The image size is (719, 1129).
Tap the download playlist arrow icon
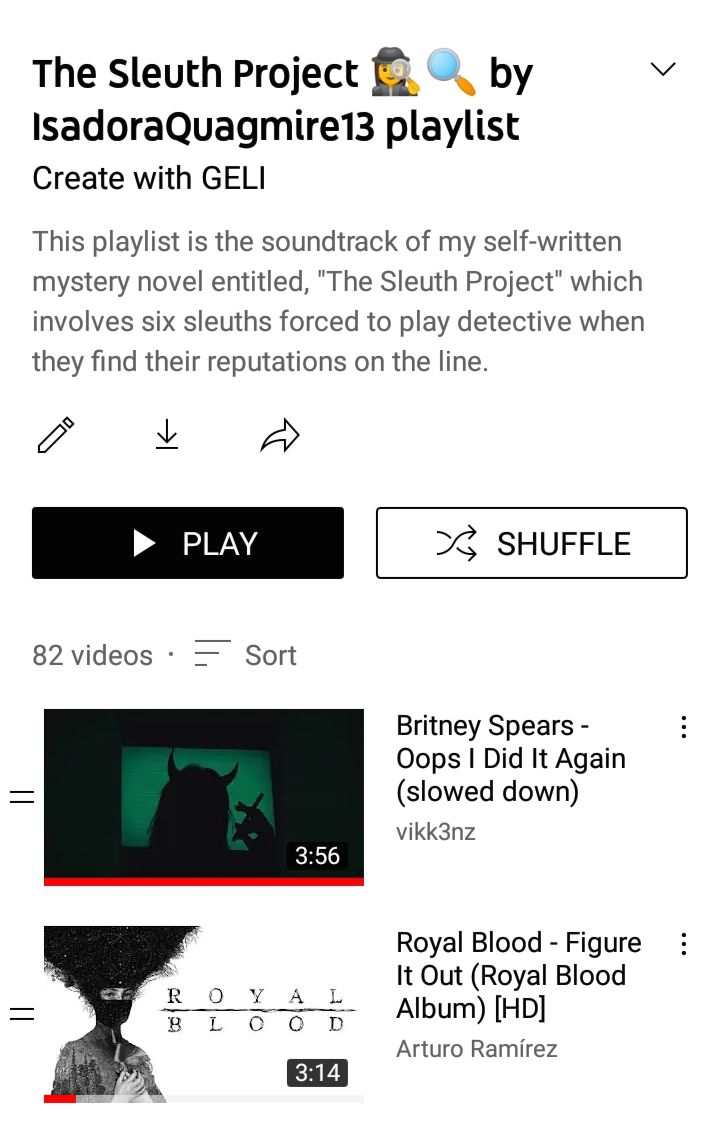pos(167,435)
